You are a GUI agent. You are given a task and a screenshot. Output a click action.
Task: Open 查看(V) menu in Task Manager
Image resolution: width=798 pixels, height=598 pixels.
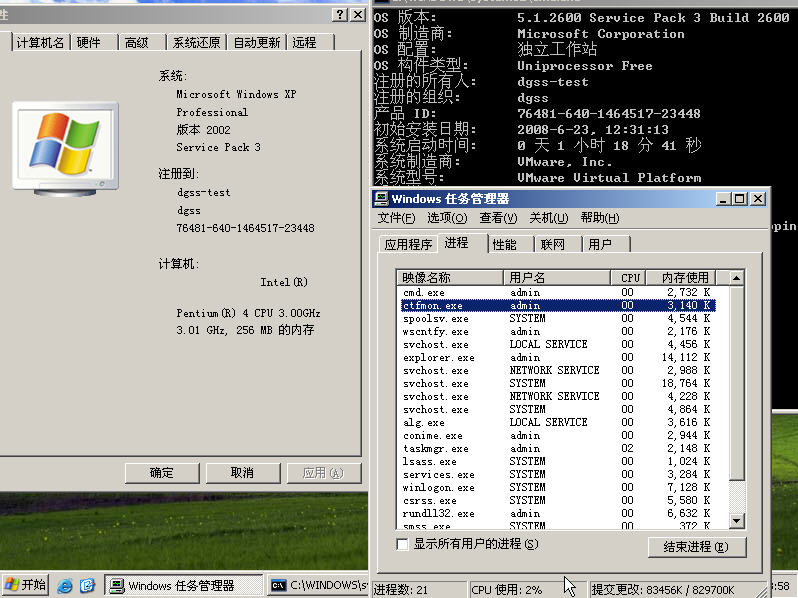pyautogui.click(x=498, y=218)
